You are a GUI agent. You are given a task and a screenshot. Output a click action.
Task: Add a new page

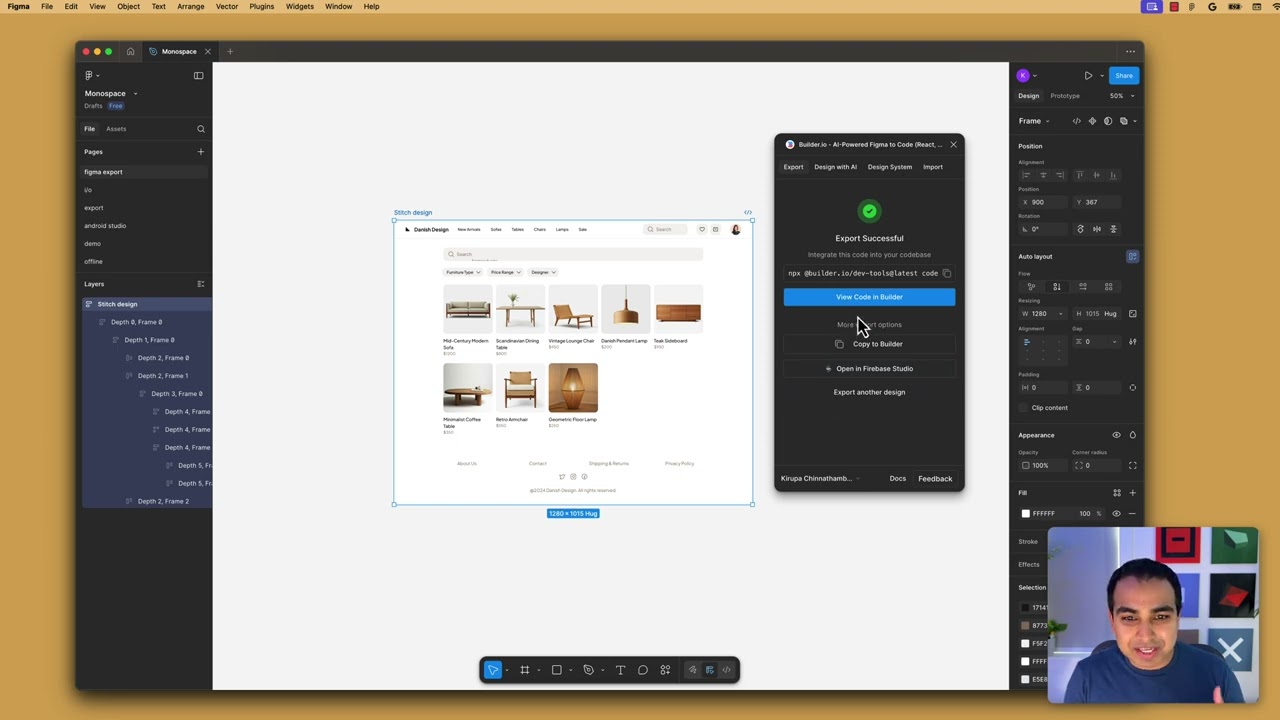[x=200, y=152]
